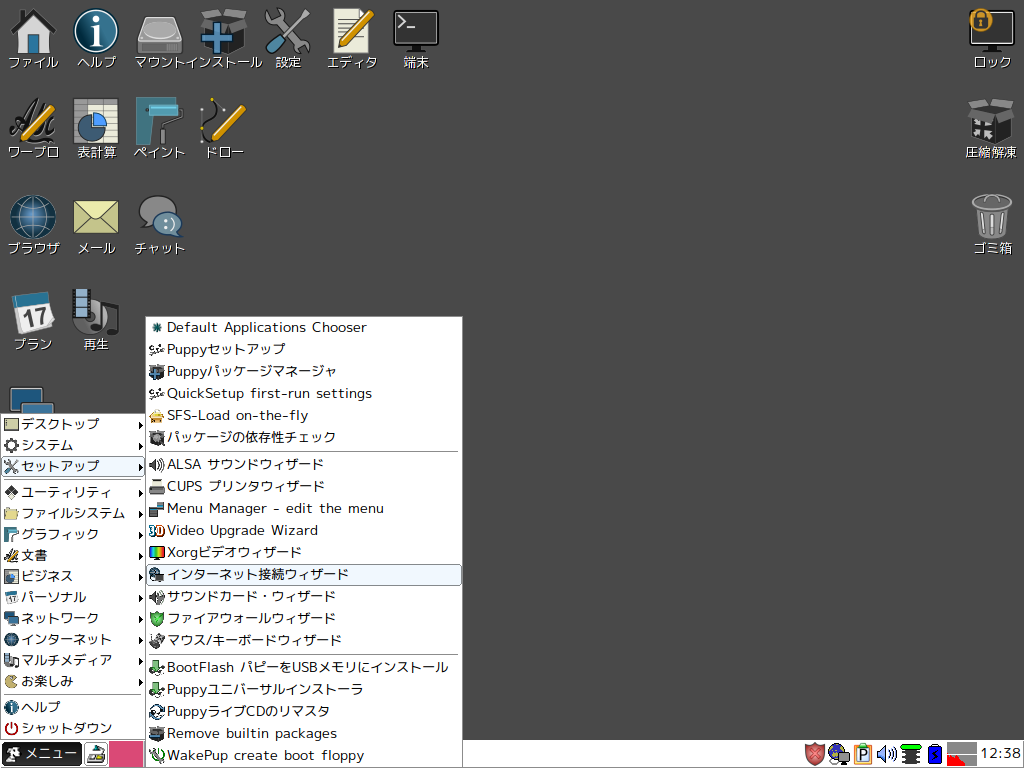1024x768 pixels.
Task: Click the blue battery tray icon
Action: (x=935, y=754)
